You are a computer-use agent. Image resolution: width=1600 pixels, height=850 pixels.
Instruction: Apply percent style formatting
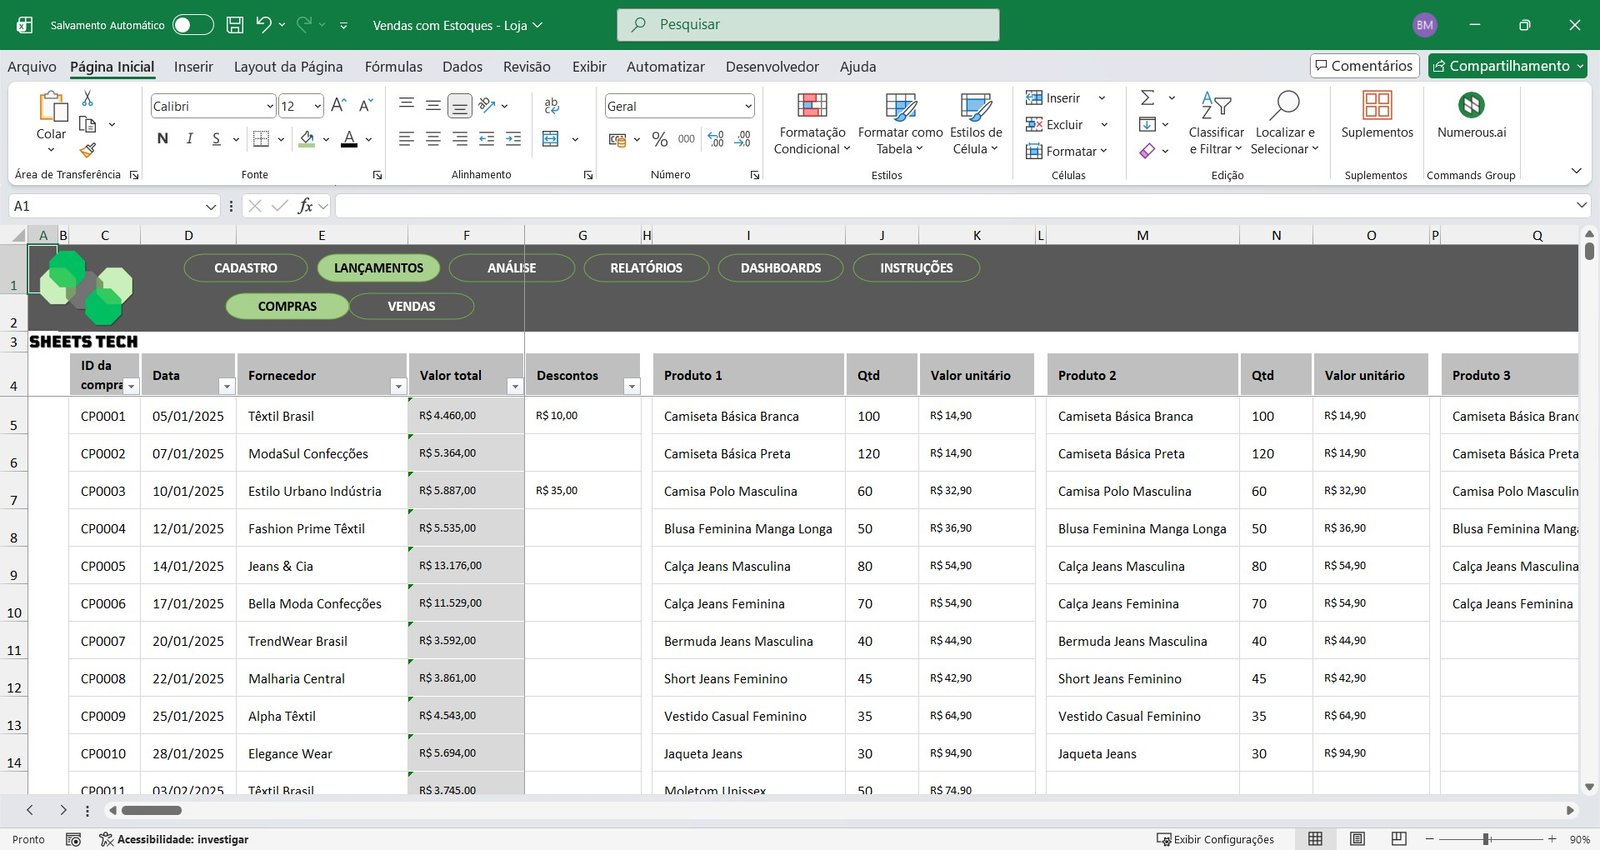[x=659, y=139]
